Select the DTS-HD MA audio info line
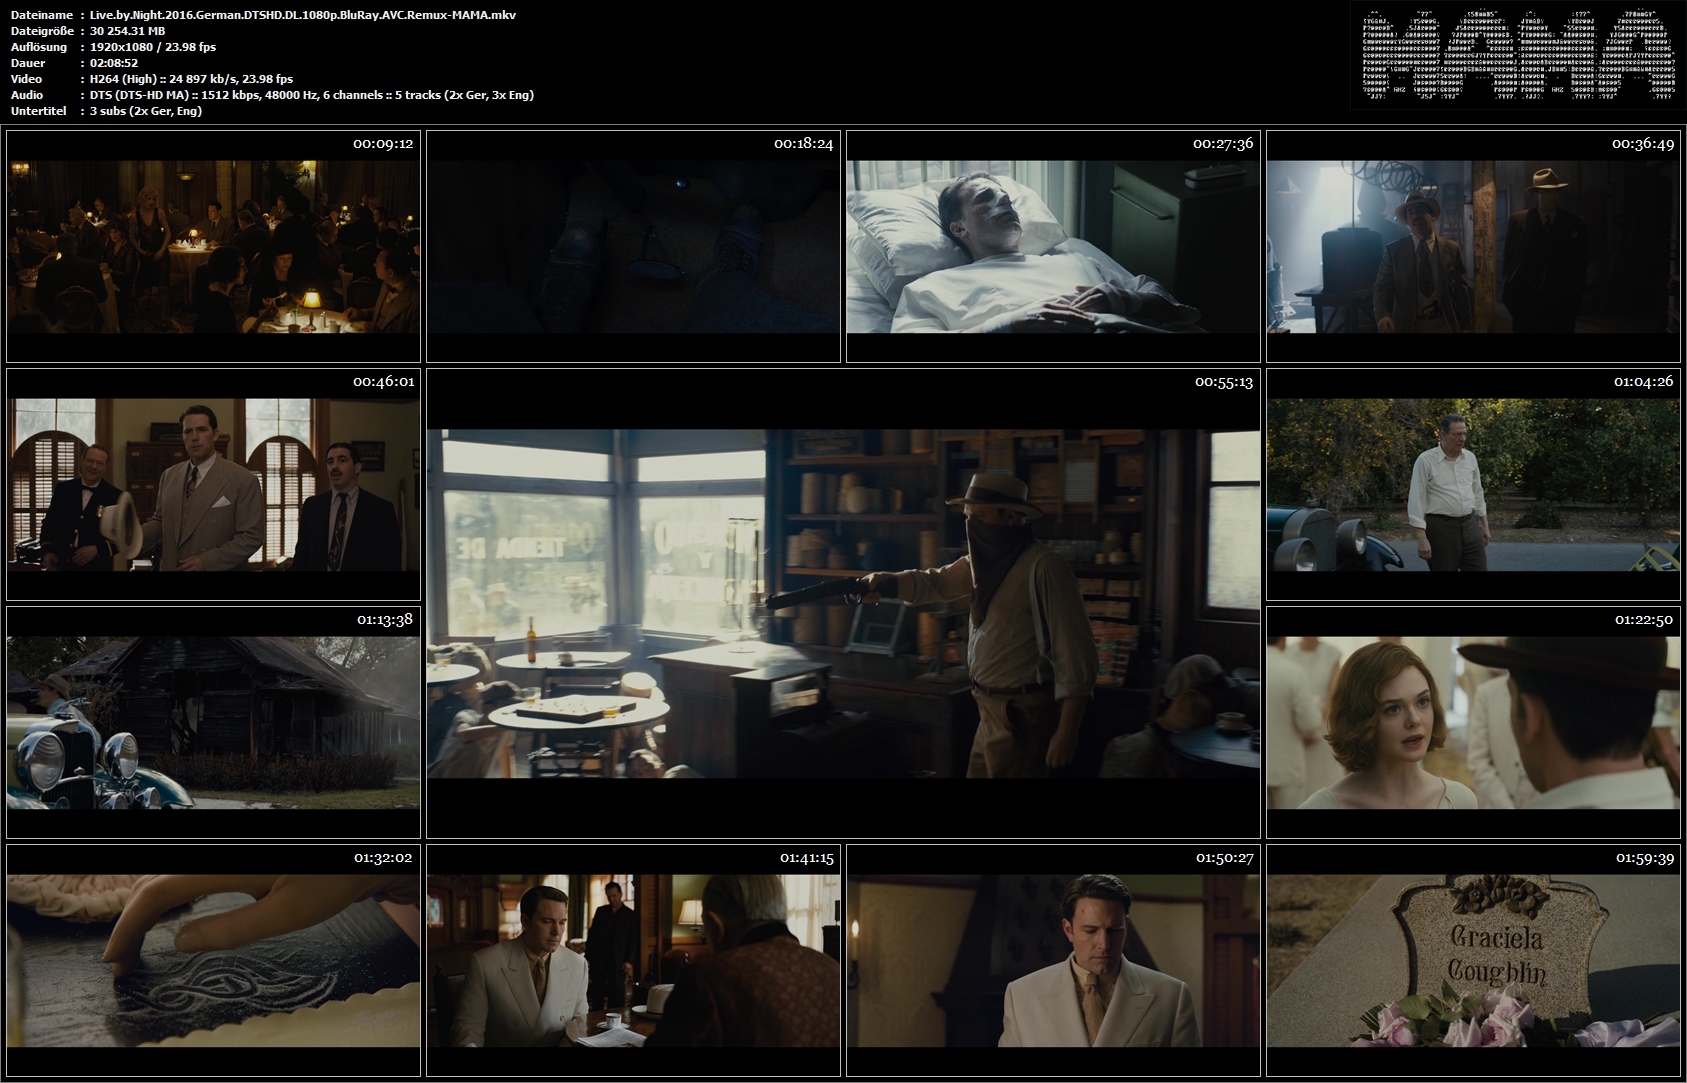This screenshot has width=1687, height=1083. coord(312,95)
